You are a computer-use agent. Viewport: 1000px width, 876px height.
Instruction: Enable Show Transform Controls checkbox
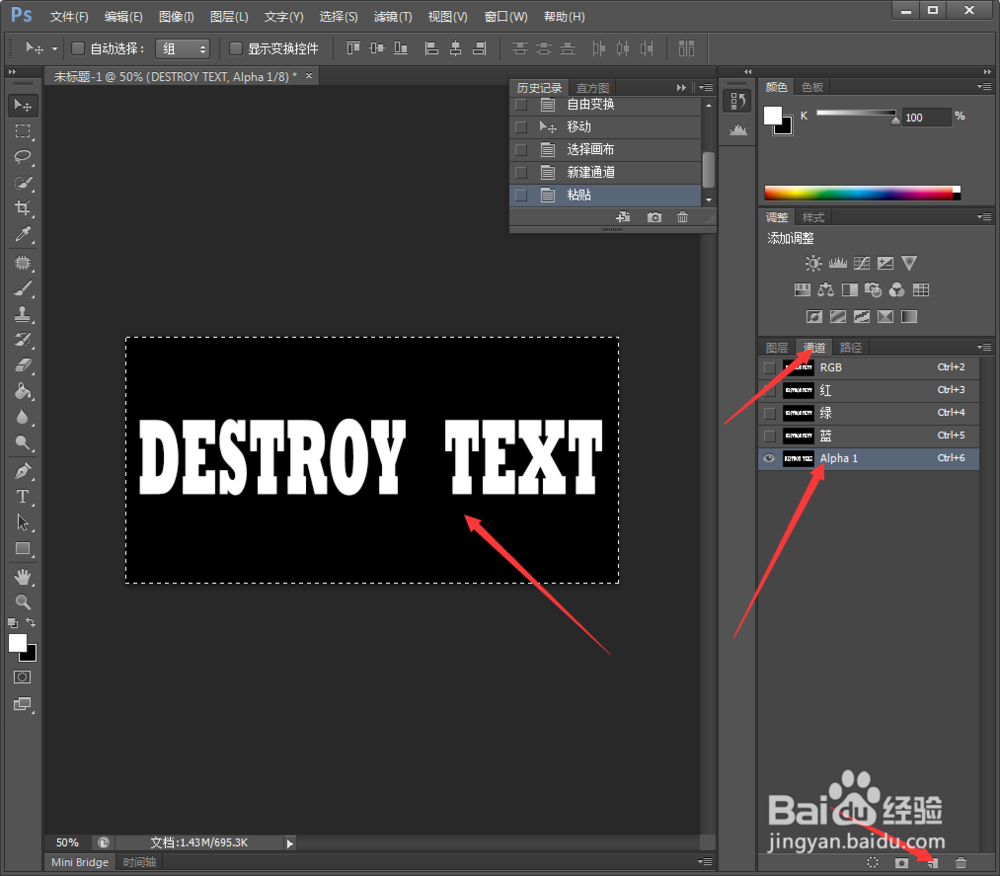point(235,48)
